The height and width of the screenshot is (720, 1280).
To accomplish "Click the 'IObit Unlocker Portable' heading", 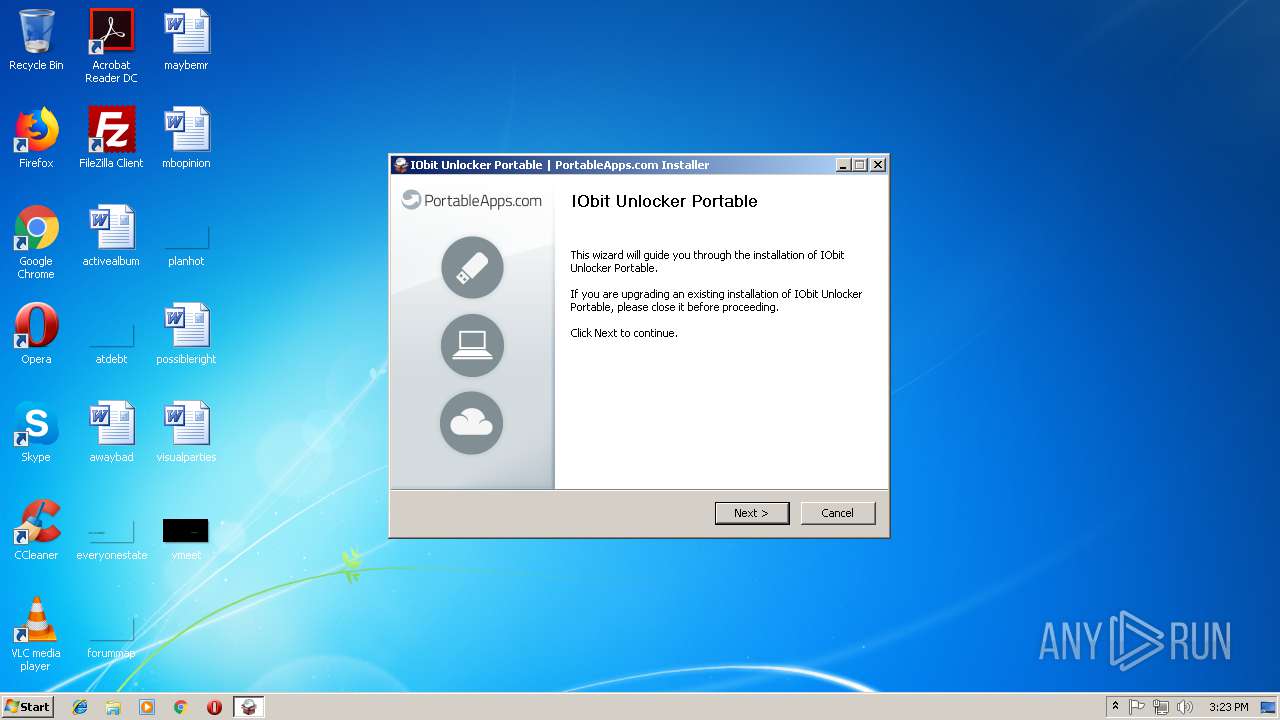I will (664, 201).
